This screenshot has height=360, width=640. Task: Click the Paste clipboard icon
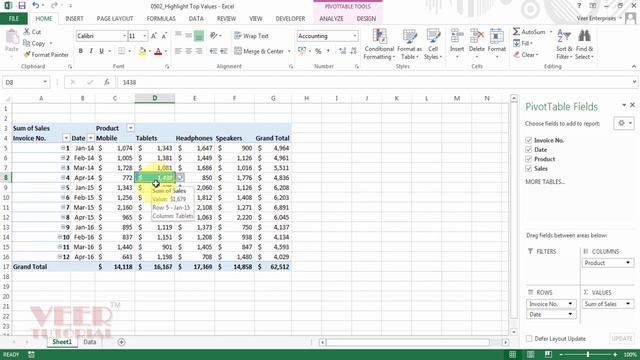[12, 38]
